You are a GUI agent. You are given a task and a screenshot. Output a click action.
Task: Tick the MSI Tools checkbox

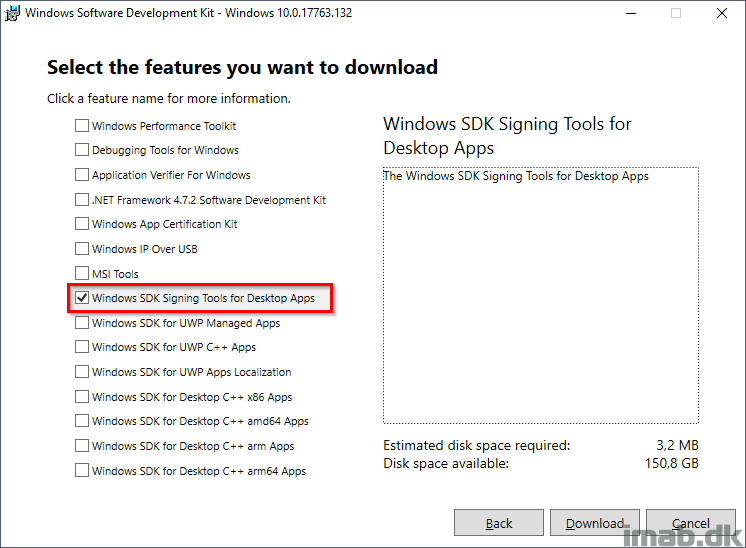[82, 273]
